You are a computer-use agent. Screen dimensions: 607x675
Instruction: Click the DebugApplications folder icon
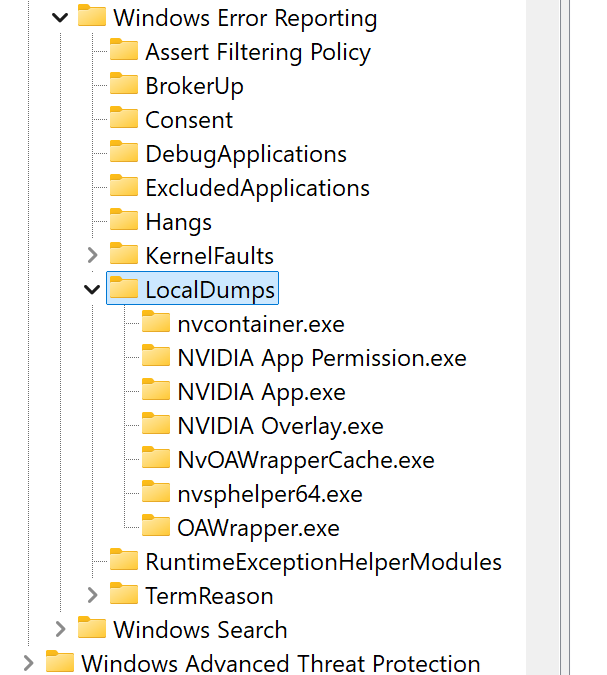[124, 152]
